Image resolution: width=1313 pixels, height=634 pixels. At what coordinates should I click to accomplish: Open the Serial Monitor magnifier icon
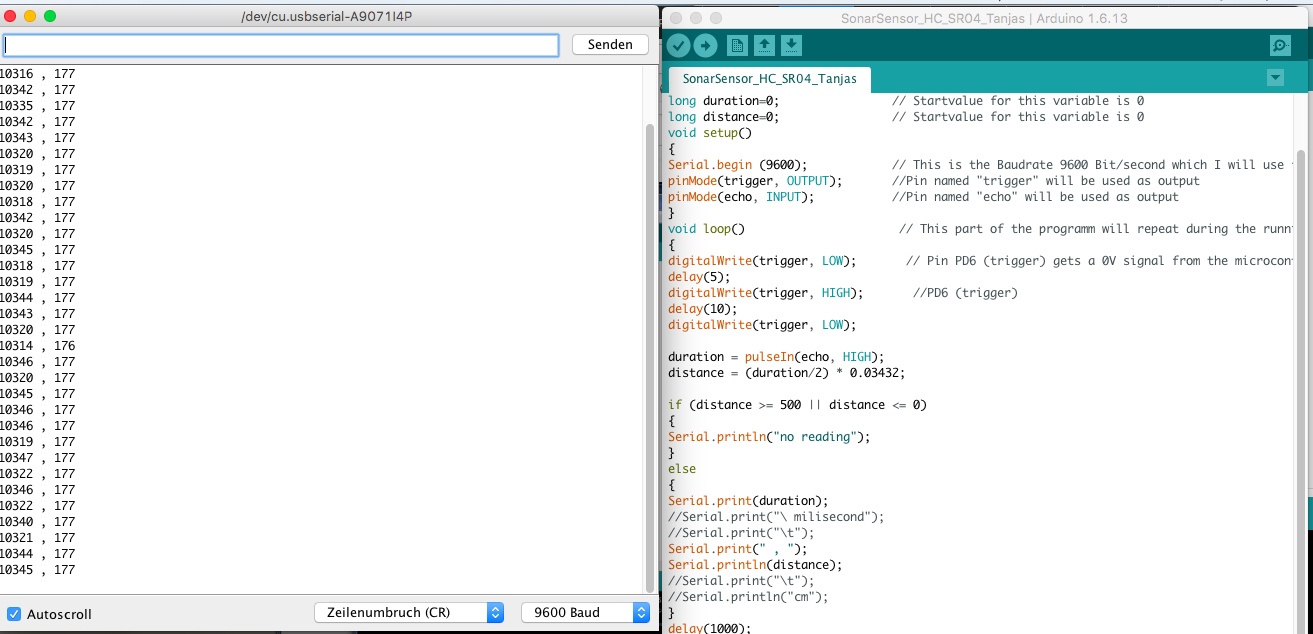click(x=1280, y=45)
